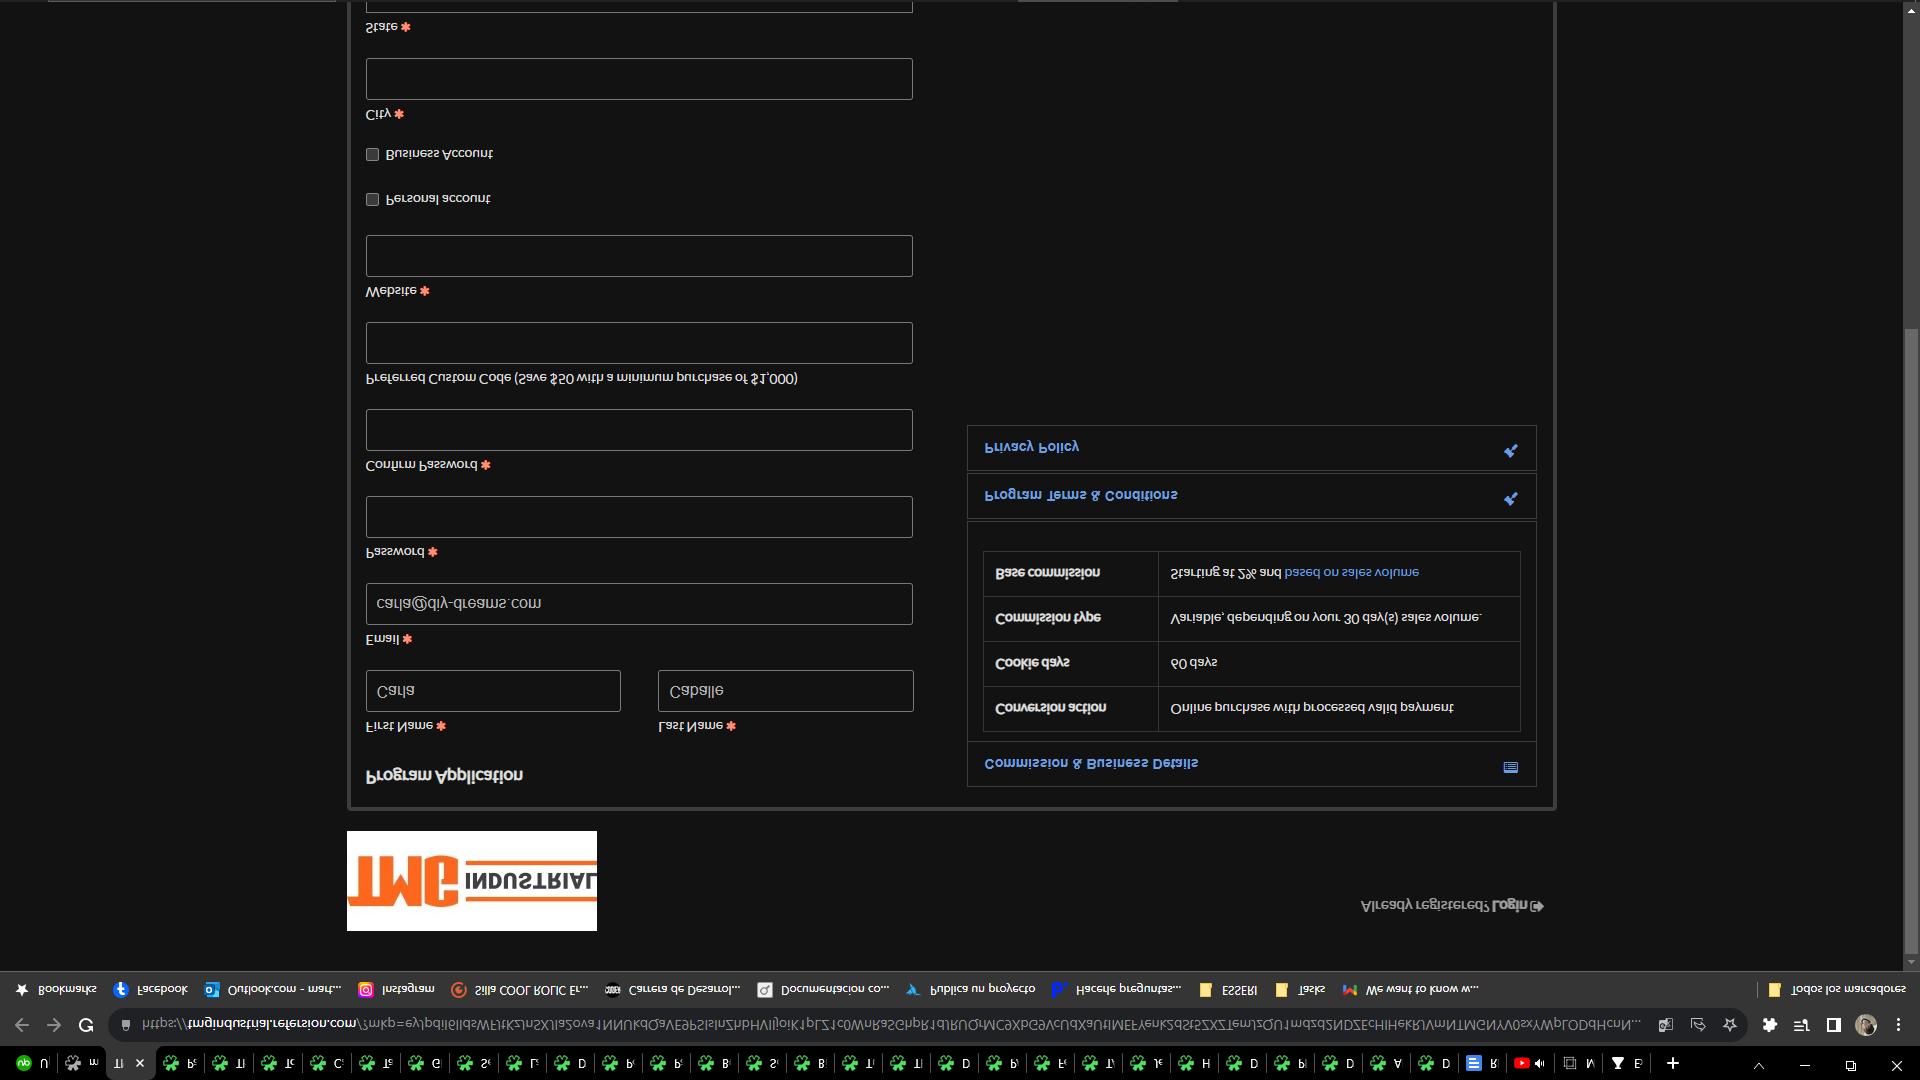Expand the Privacy Policy section
1920x1080 pixels.
tap(1251, 448)
